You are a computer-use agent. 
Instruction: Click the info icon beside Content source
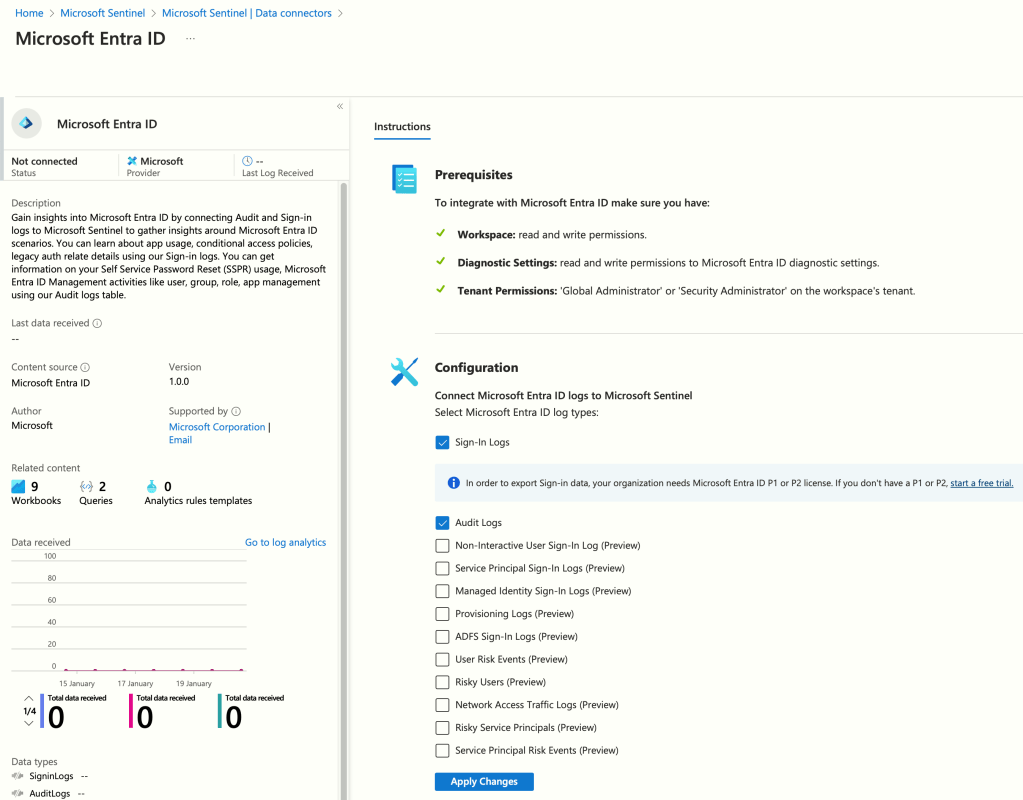click(x=85, y=367)
